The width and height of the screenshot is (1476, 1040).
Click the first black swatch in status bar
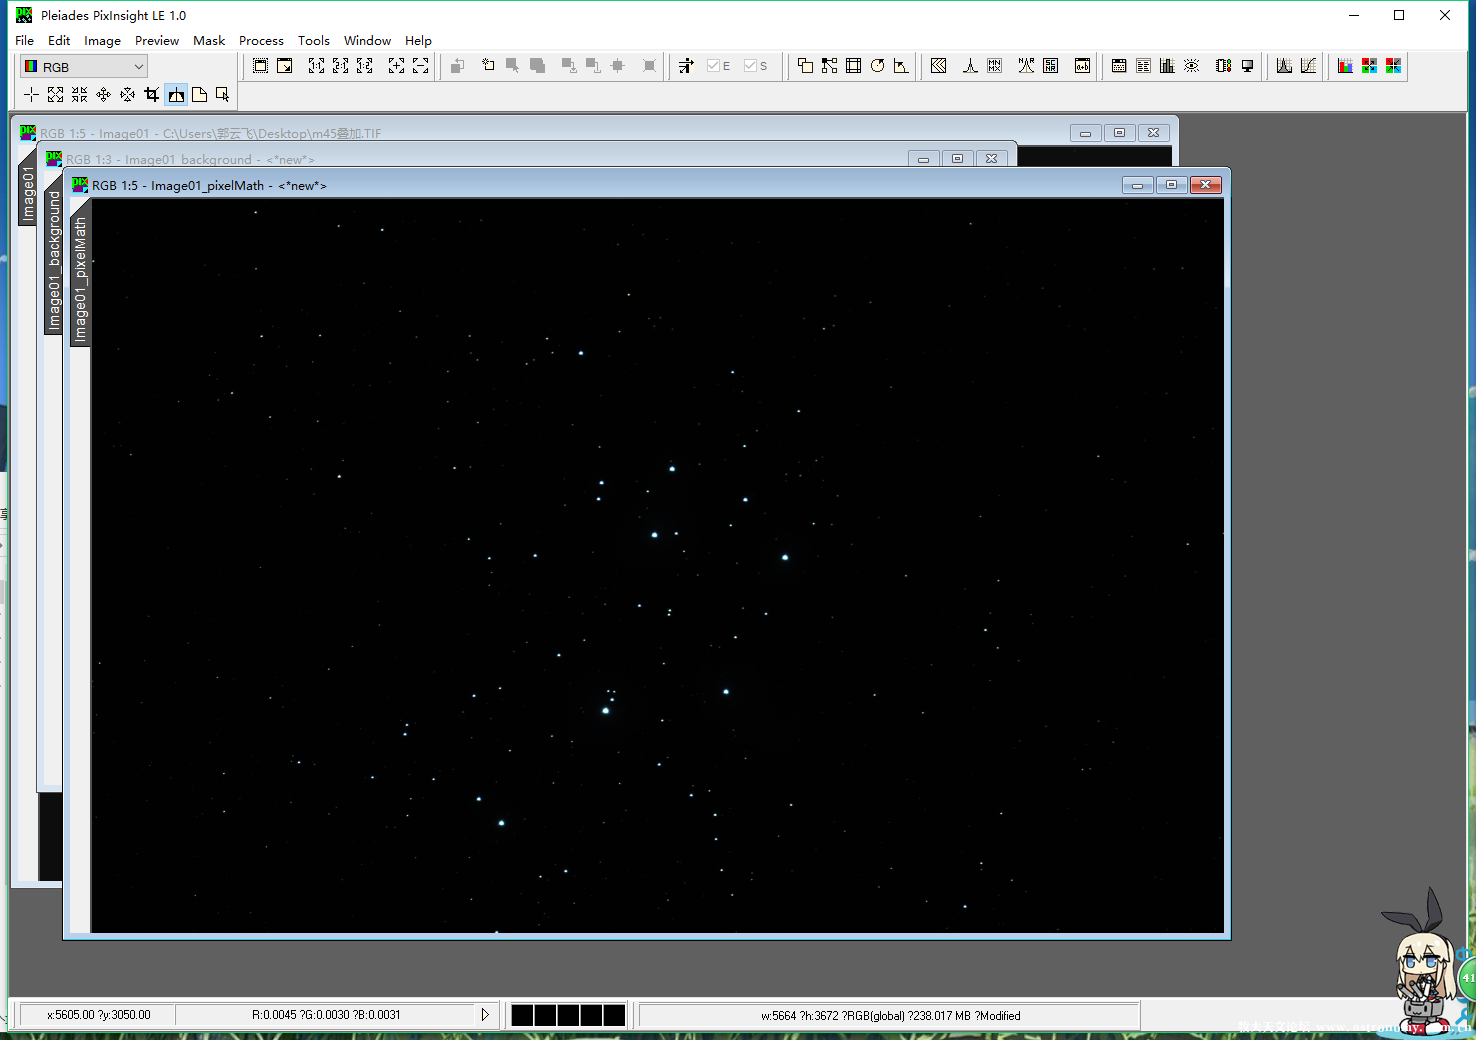pyautogui.click(x=522, y=1015)
